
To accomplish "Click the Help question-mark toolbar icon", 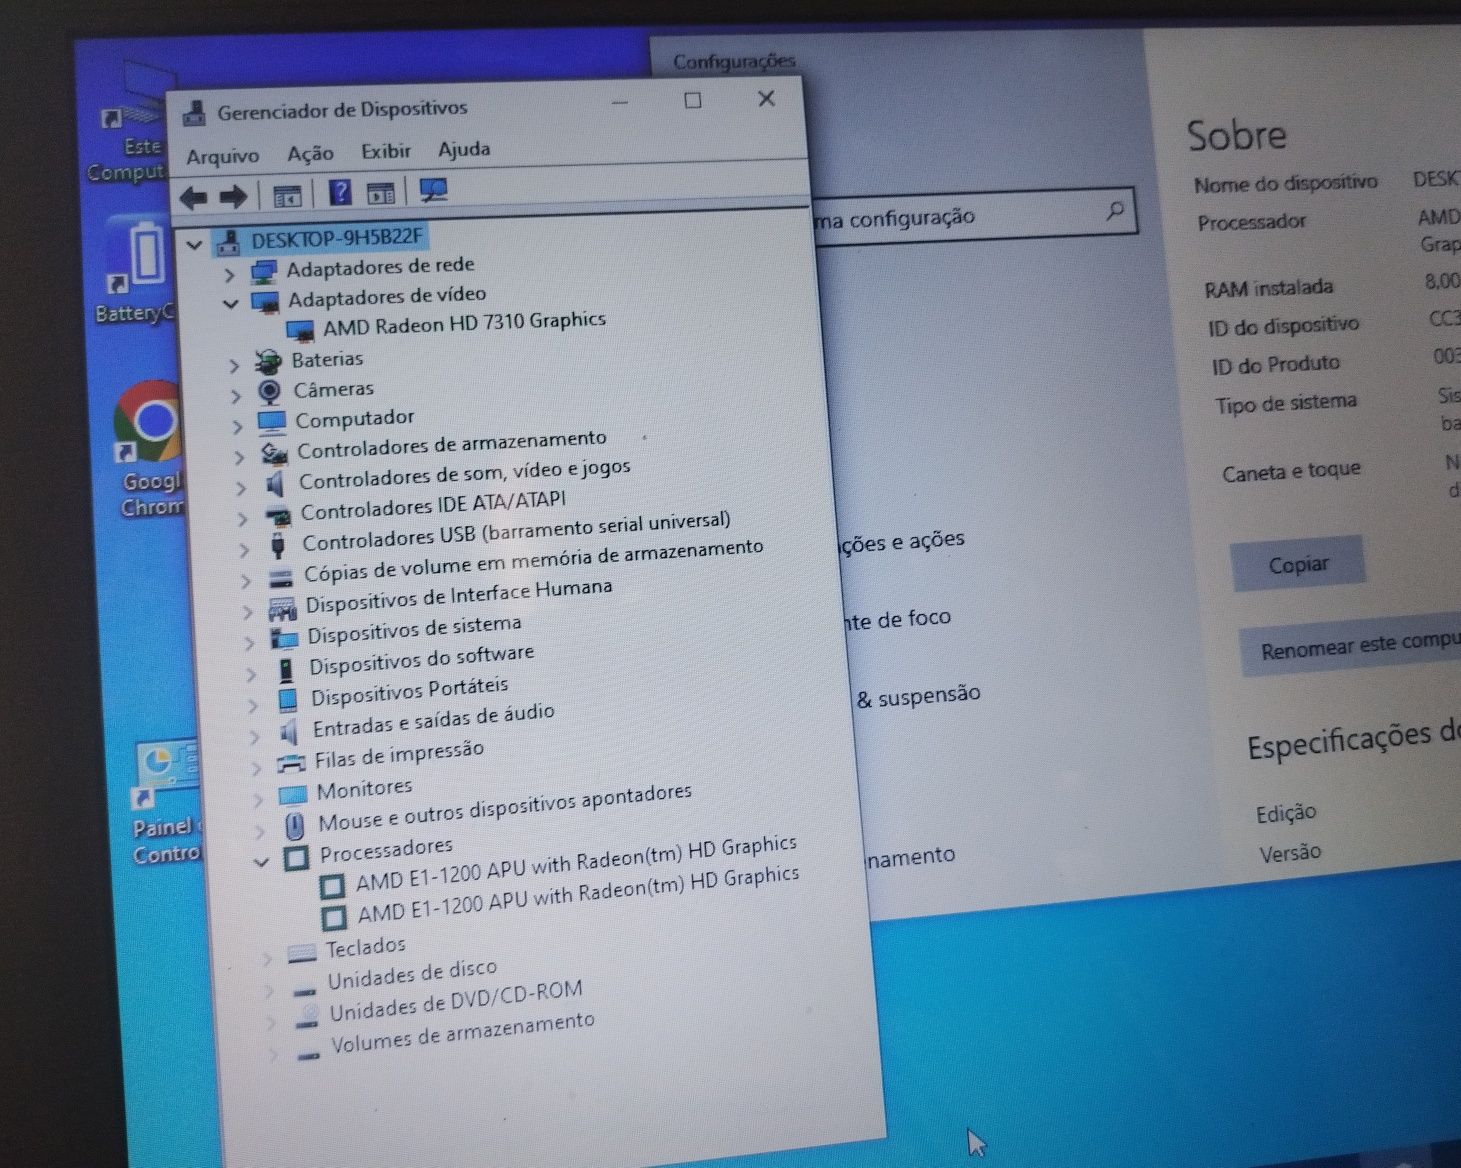I will click(340, 192).
